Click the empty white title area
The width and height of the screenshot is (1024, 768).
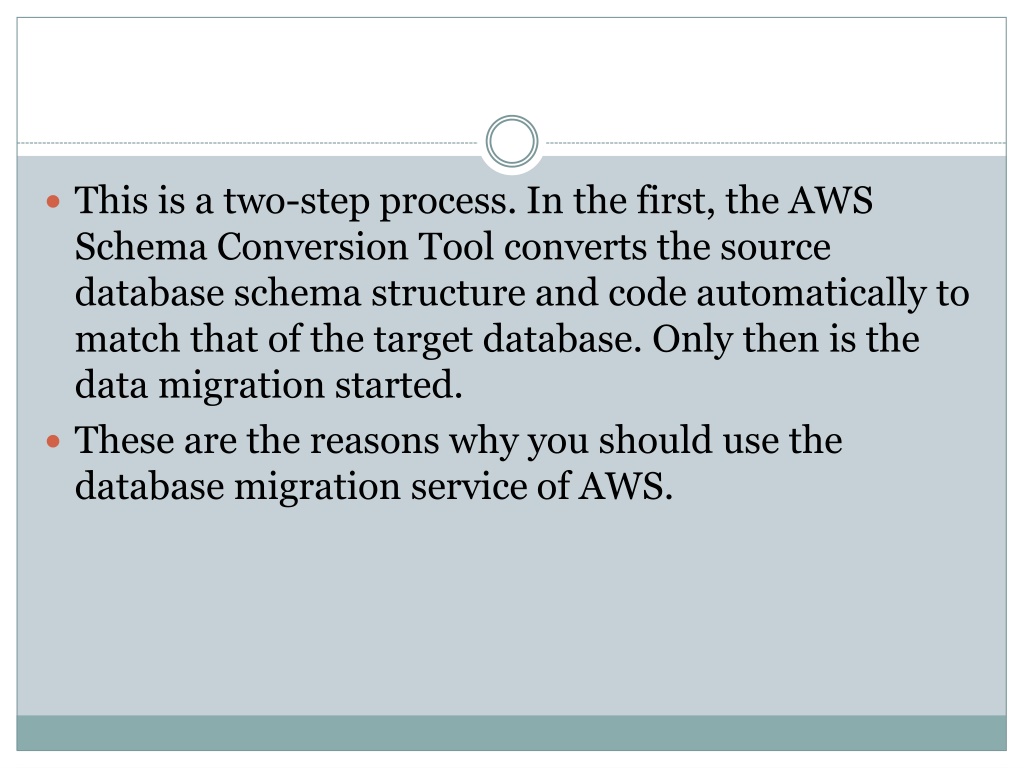pyautogui.click(x=512, y=65)
